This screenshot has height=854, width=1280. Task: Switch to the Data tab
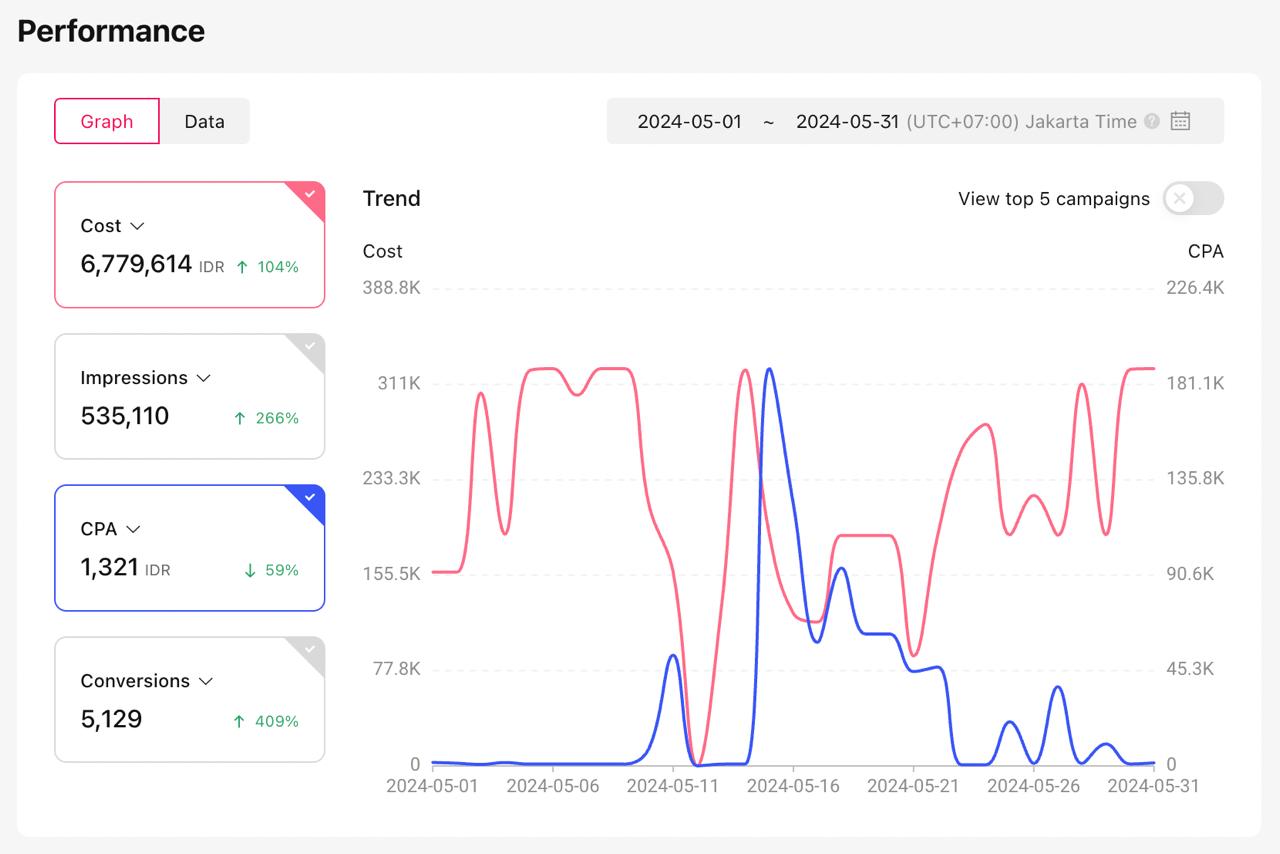tap(204, 121)
